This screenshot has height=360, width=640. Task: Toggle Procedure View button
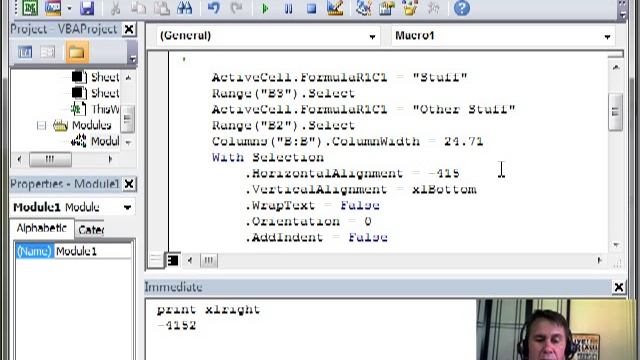click(156, 260)
